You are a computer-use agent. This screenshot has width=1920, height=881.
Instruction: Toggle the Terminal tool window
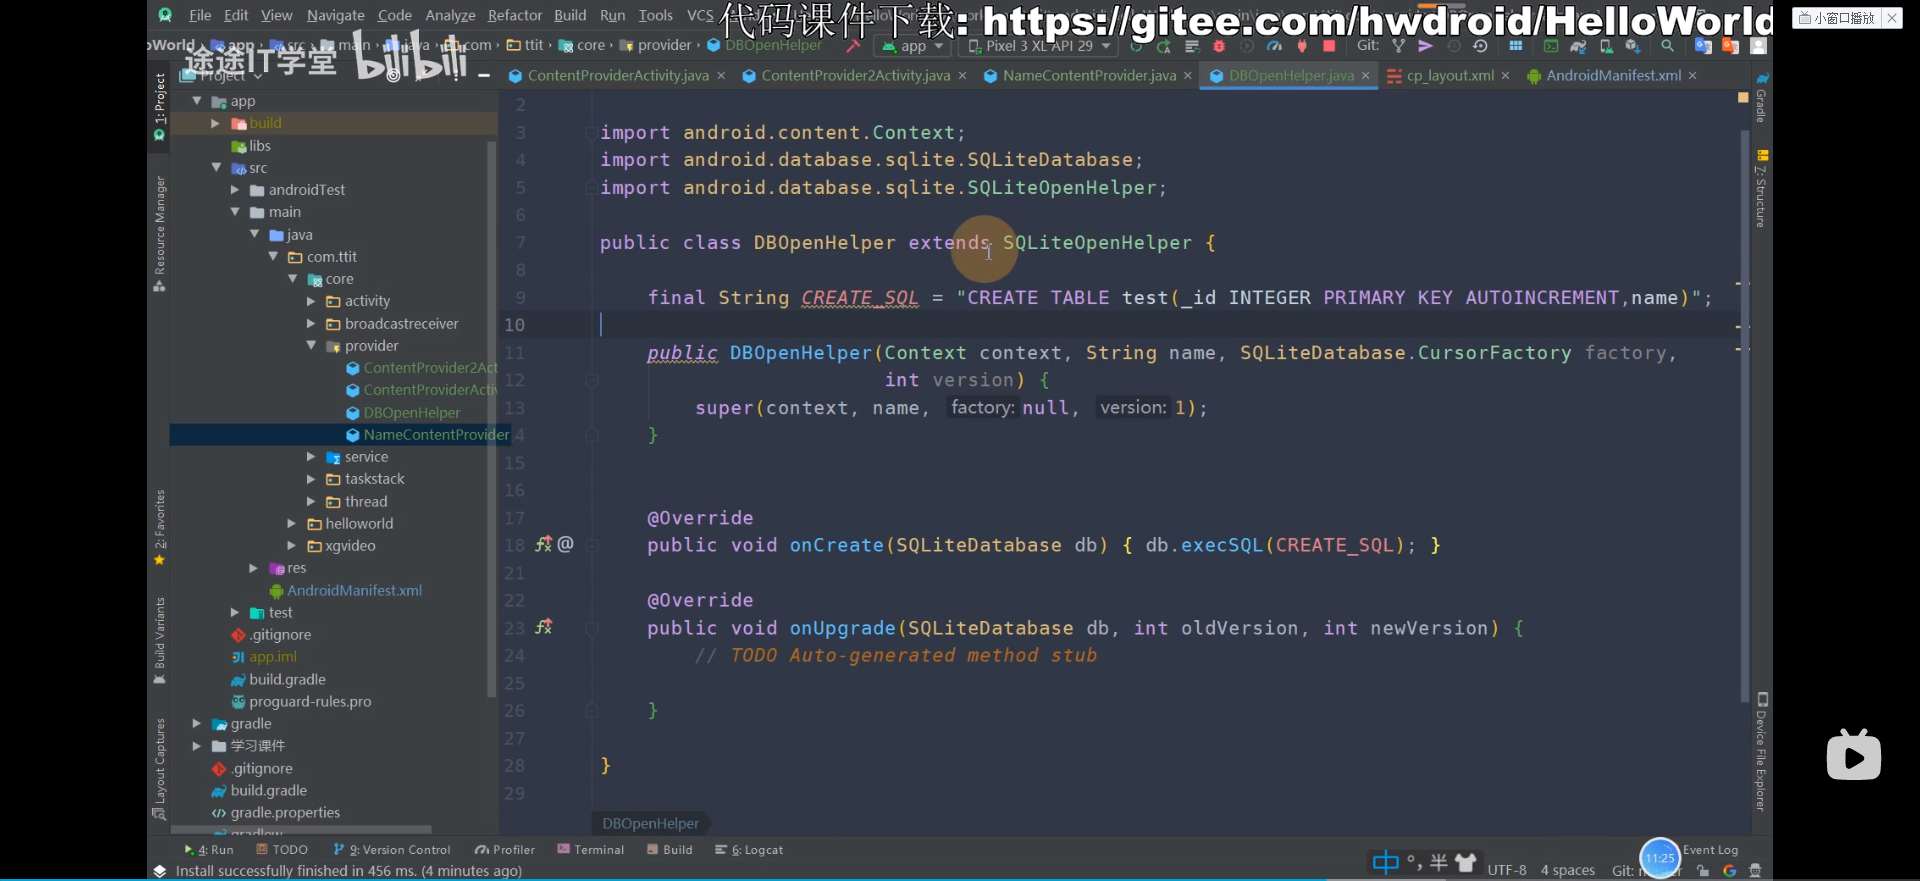pos(591,850)
